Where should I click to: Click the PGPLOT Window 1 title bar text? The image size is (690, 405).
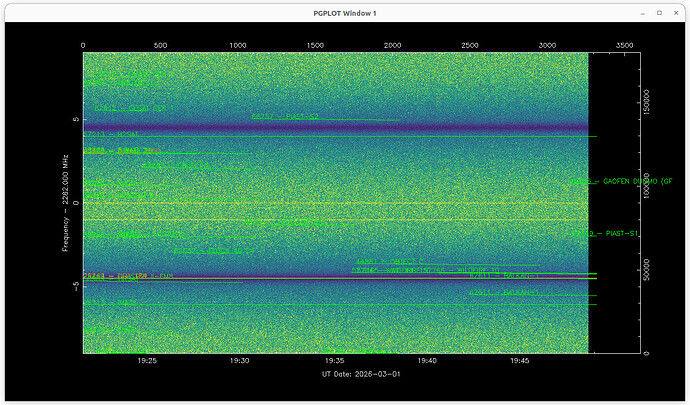point(344,11)
